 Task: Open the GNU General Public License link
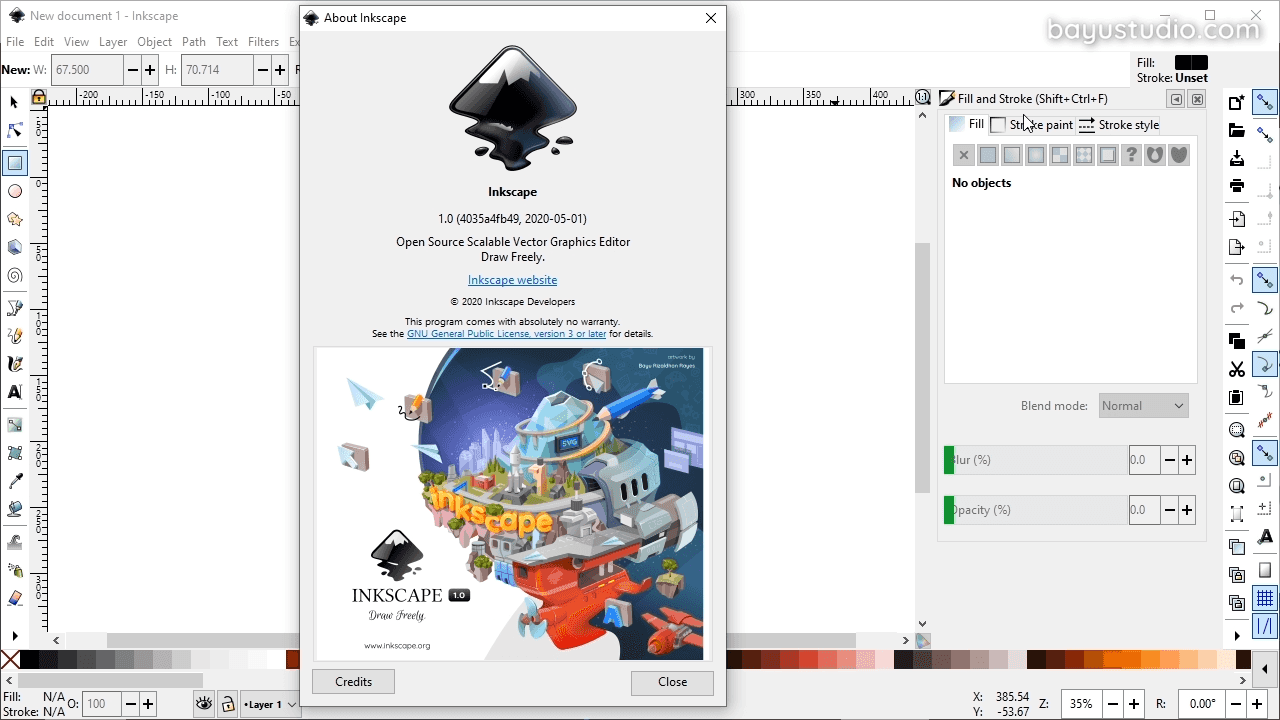(506, 334)
